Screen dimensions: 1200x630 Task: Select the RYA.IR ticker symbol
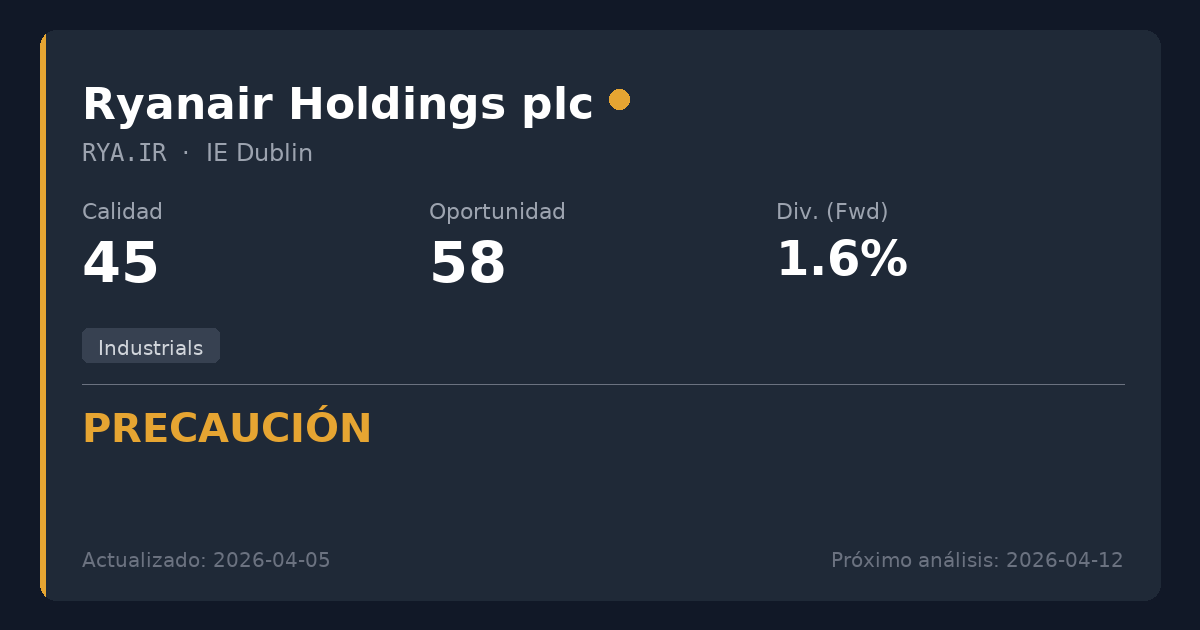(124, 153)
